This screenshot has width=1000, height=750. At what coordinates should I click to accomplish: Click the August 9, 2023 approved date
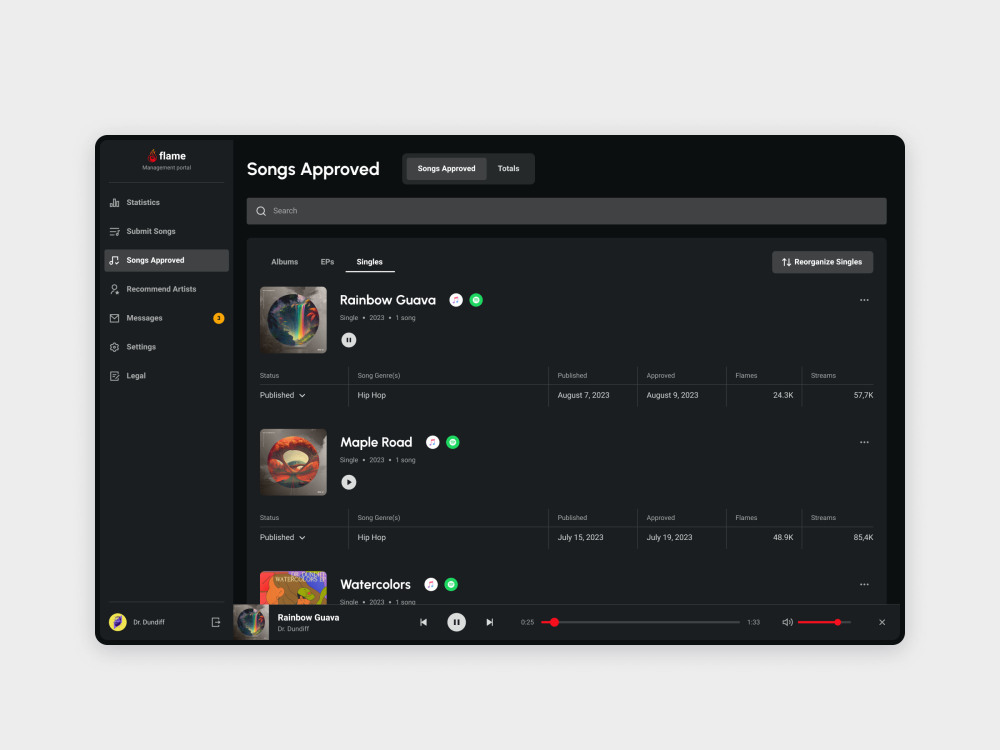pyautogui.click(x=672, y=395)
